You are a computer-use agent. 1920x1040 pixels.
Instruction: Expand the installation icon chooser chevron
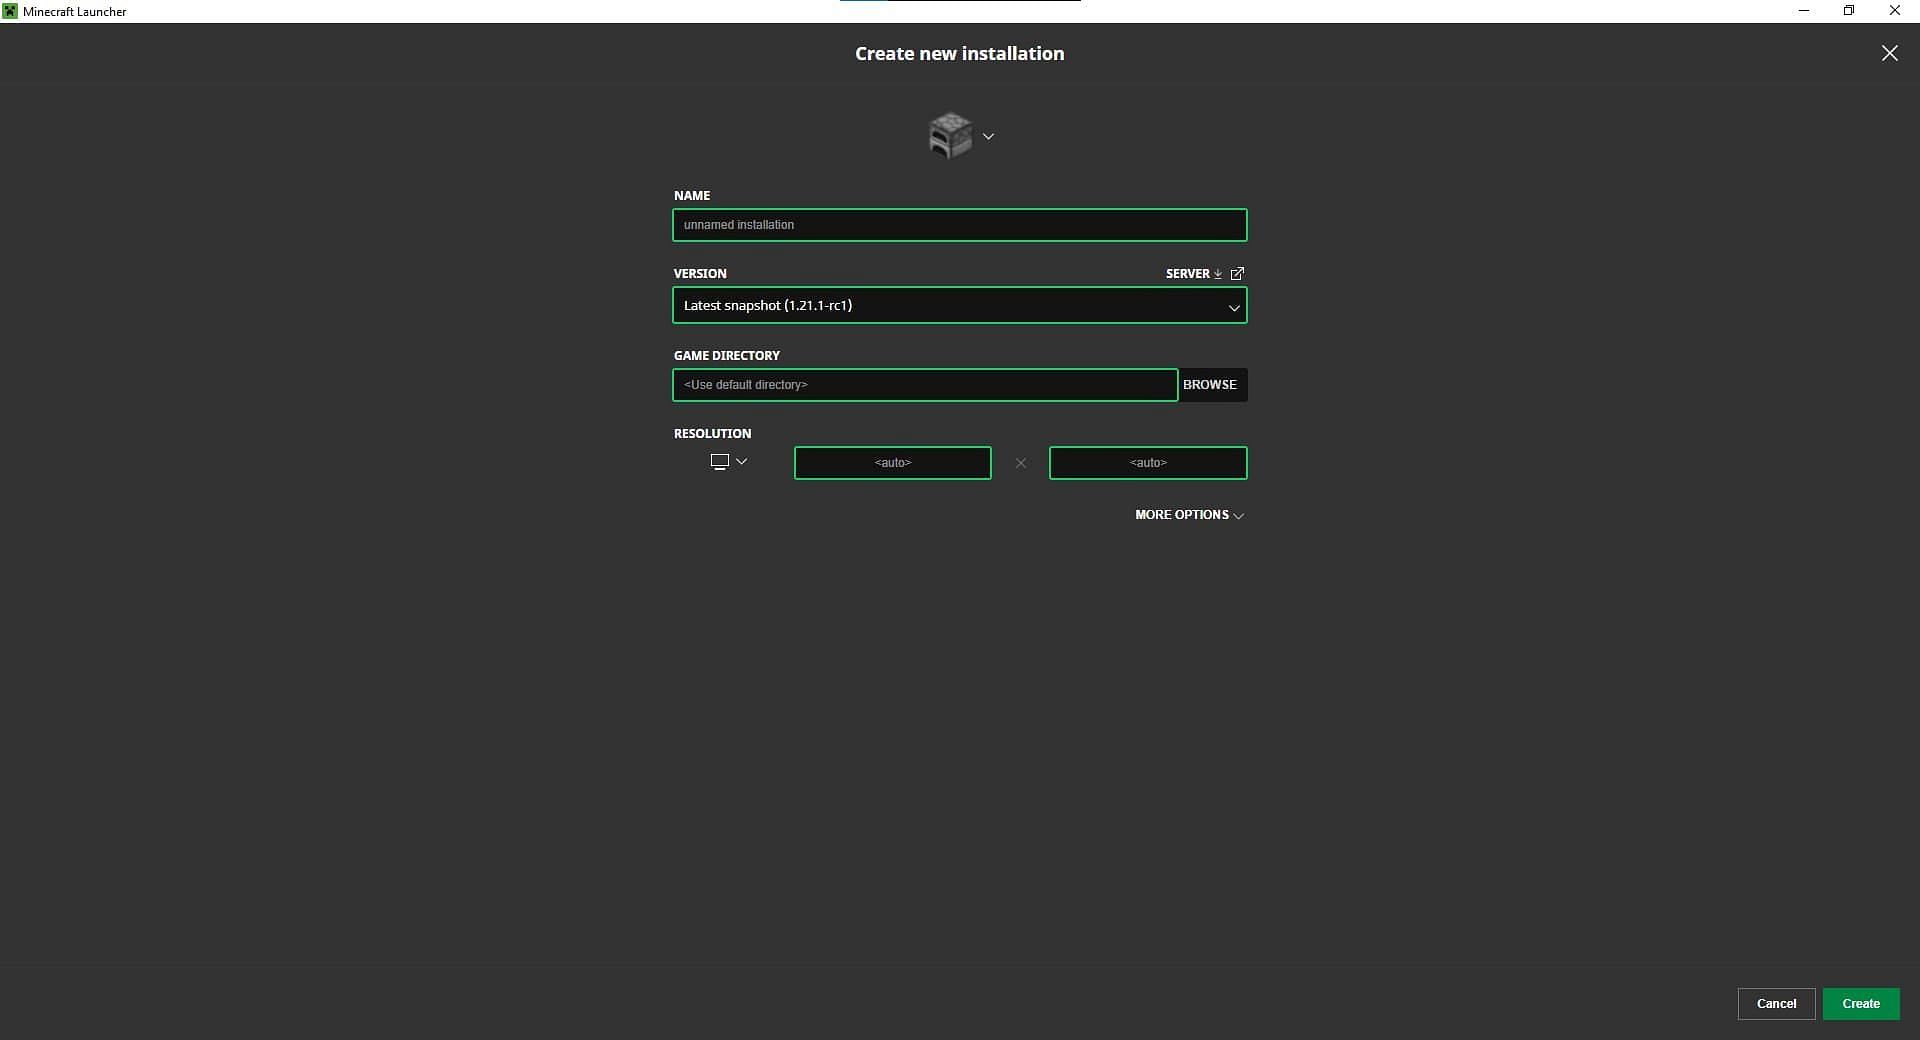(x=988, y=136)
